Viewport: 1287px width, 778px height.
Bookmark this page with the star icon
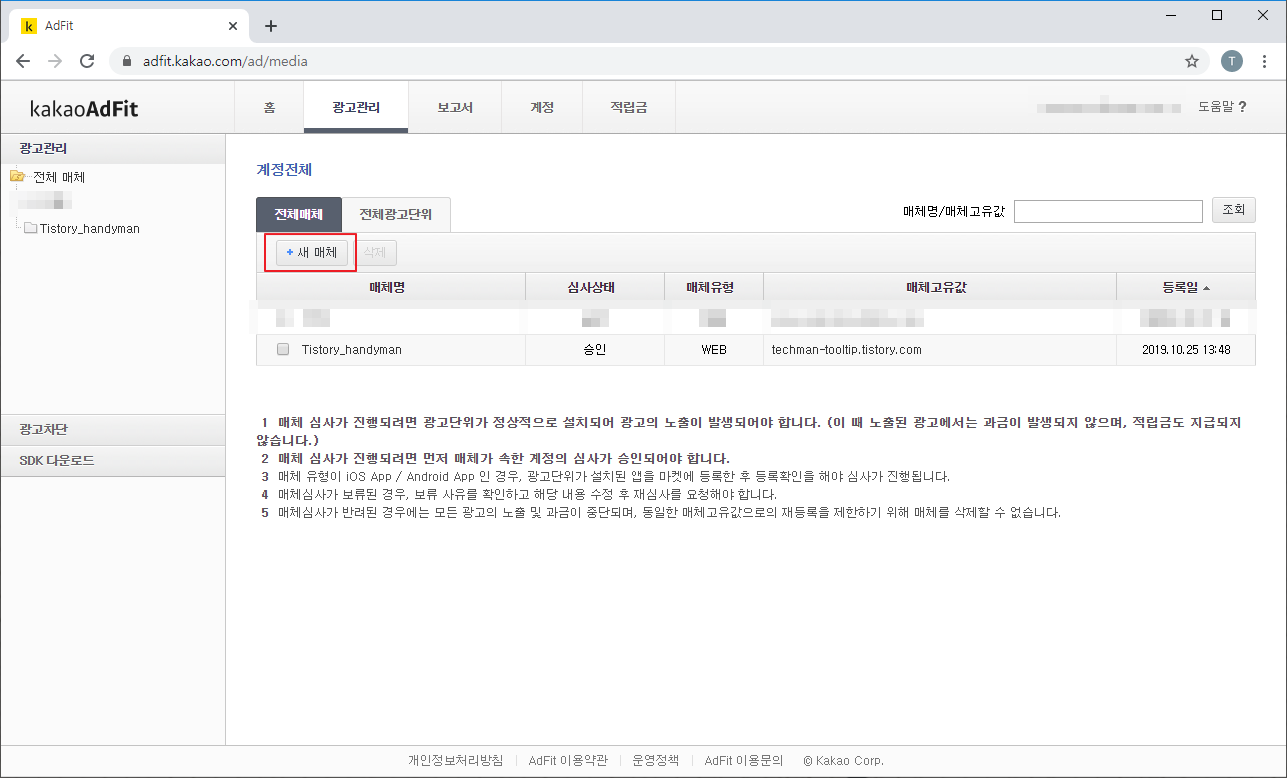[1192, 61]
